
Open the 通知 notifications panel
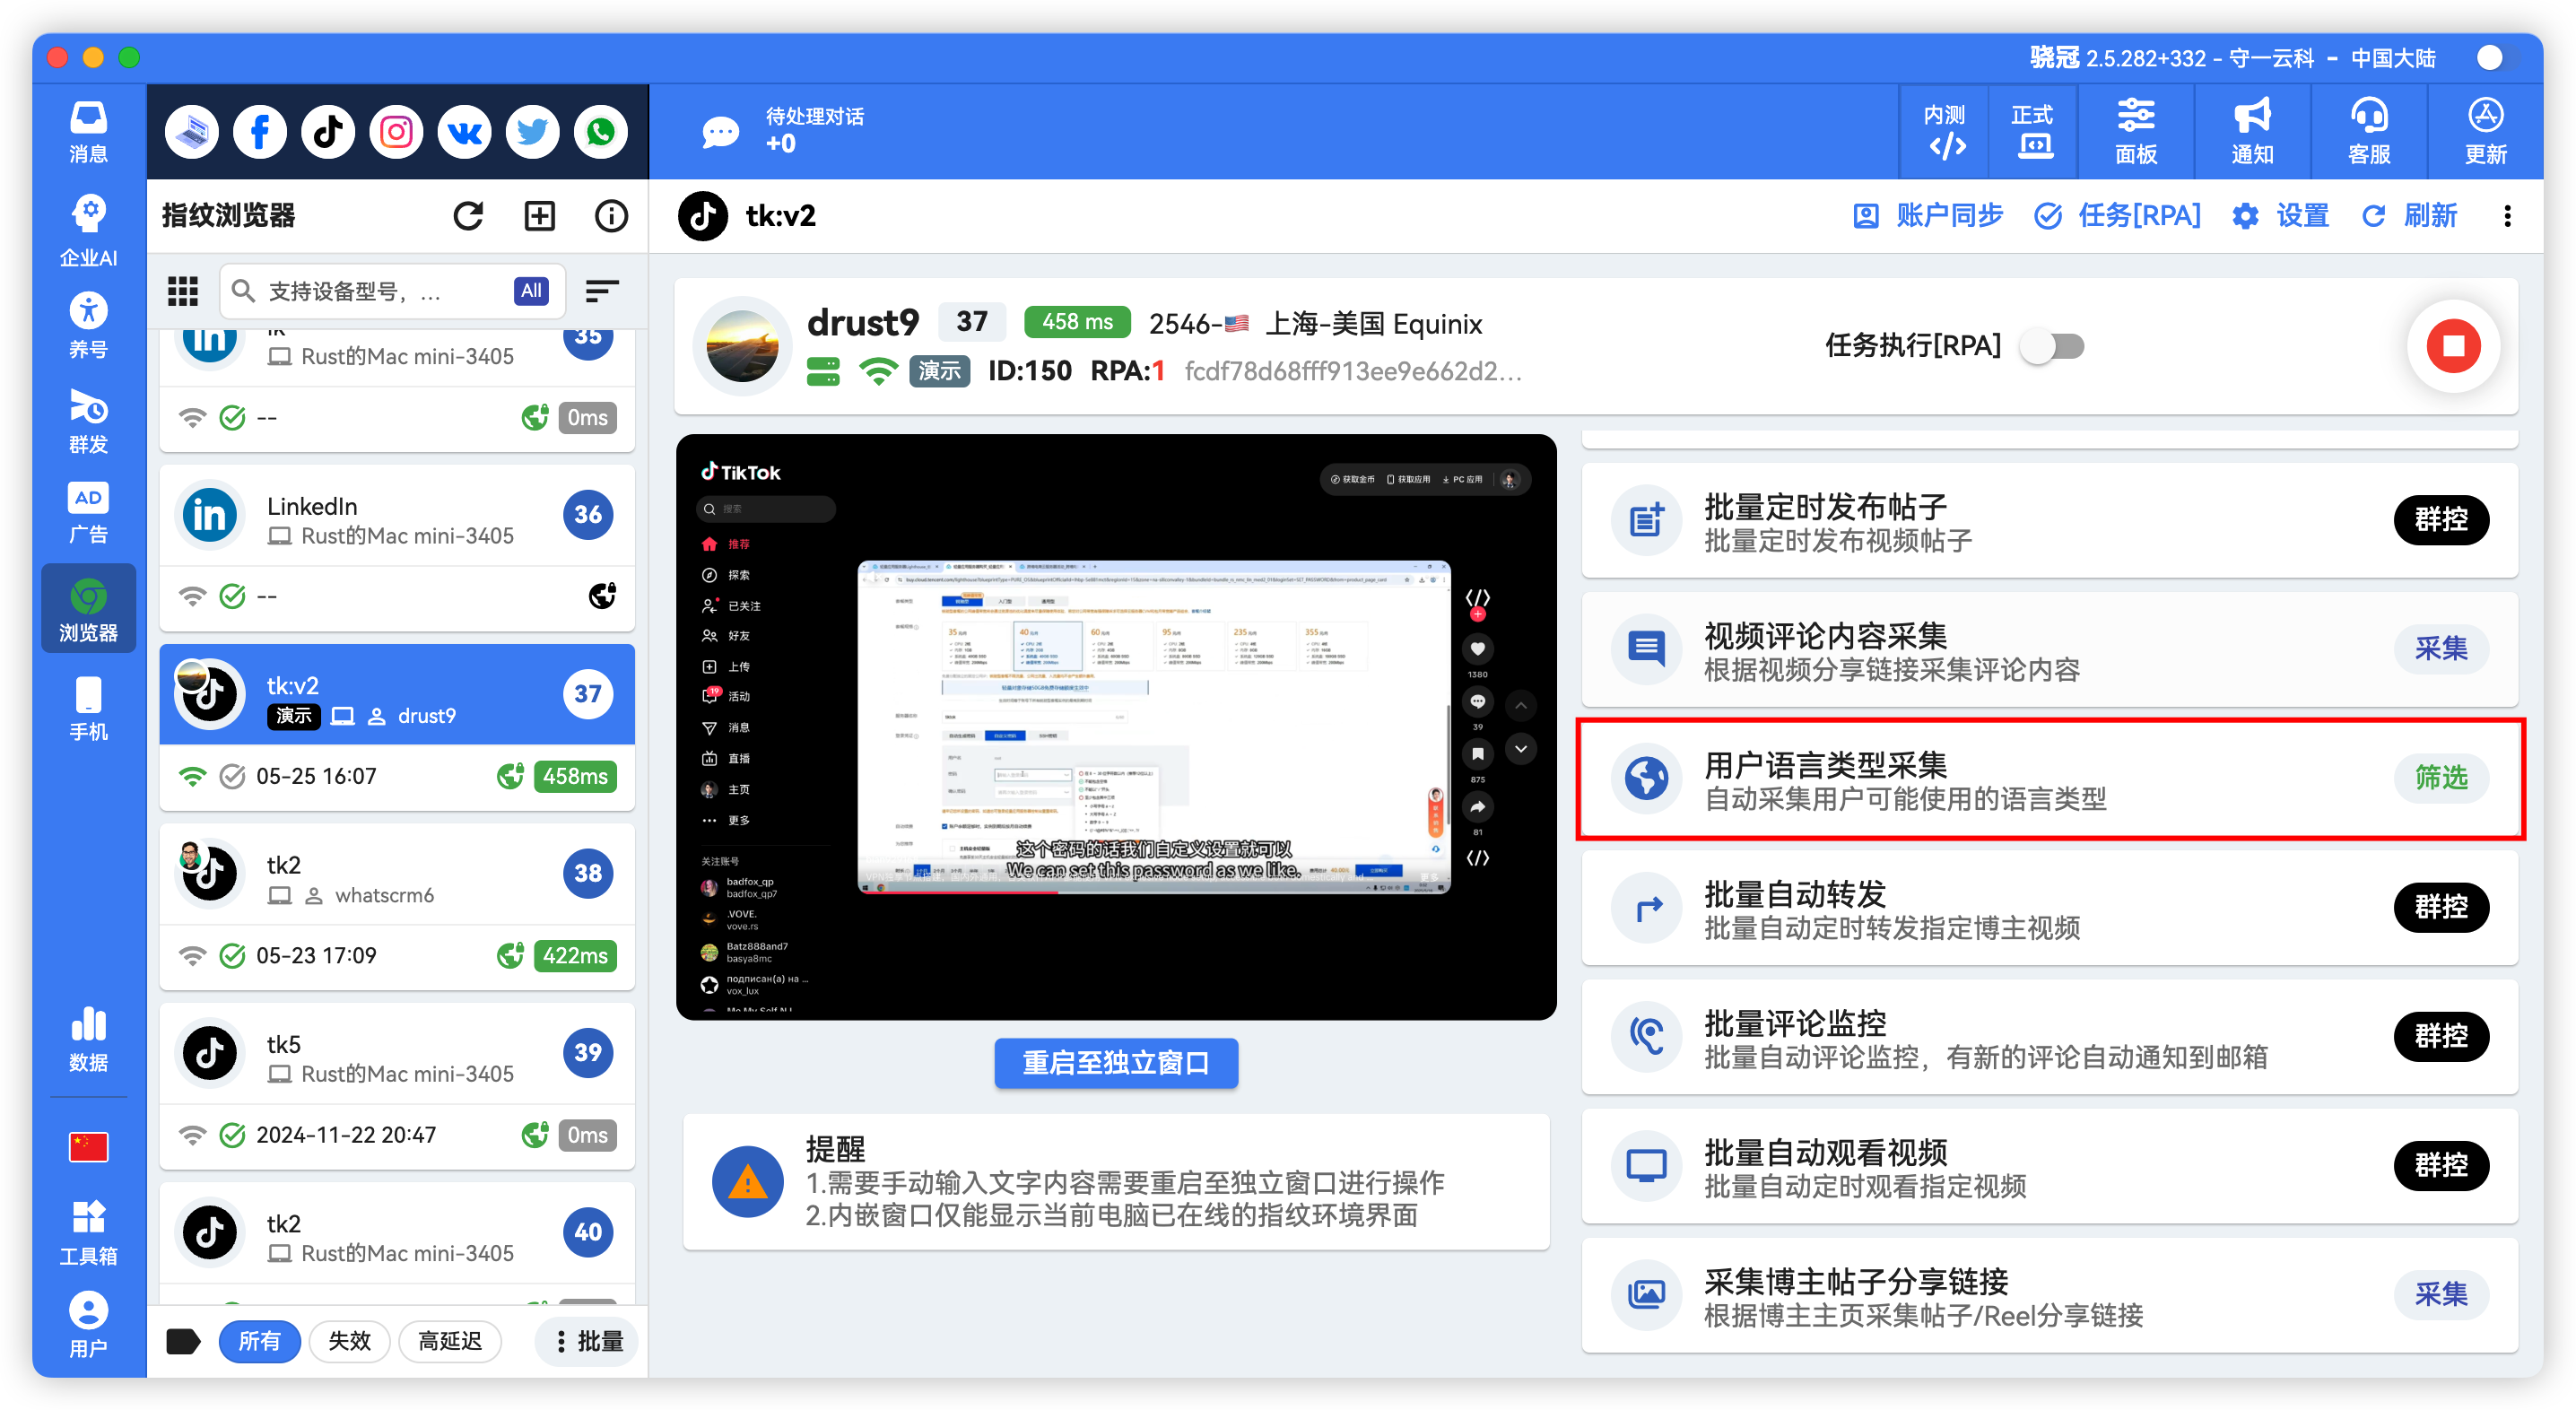2251,131
